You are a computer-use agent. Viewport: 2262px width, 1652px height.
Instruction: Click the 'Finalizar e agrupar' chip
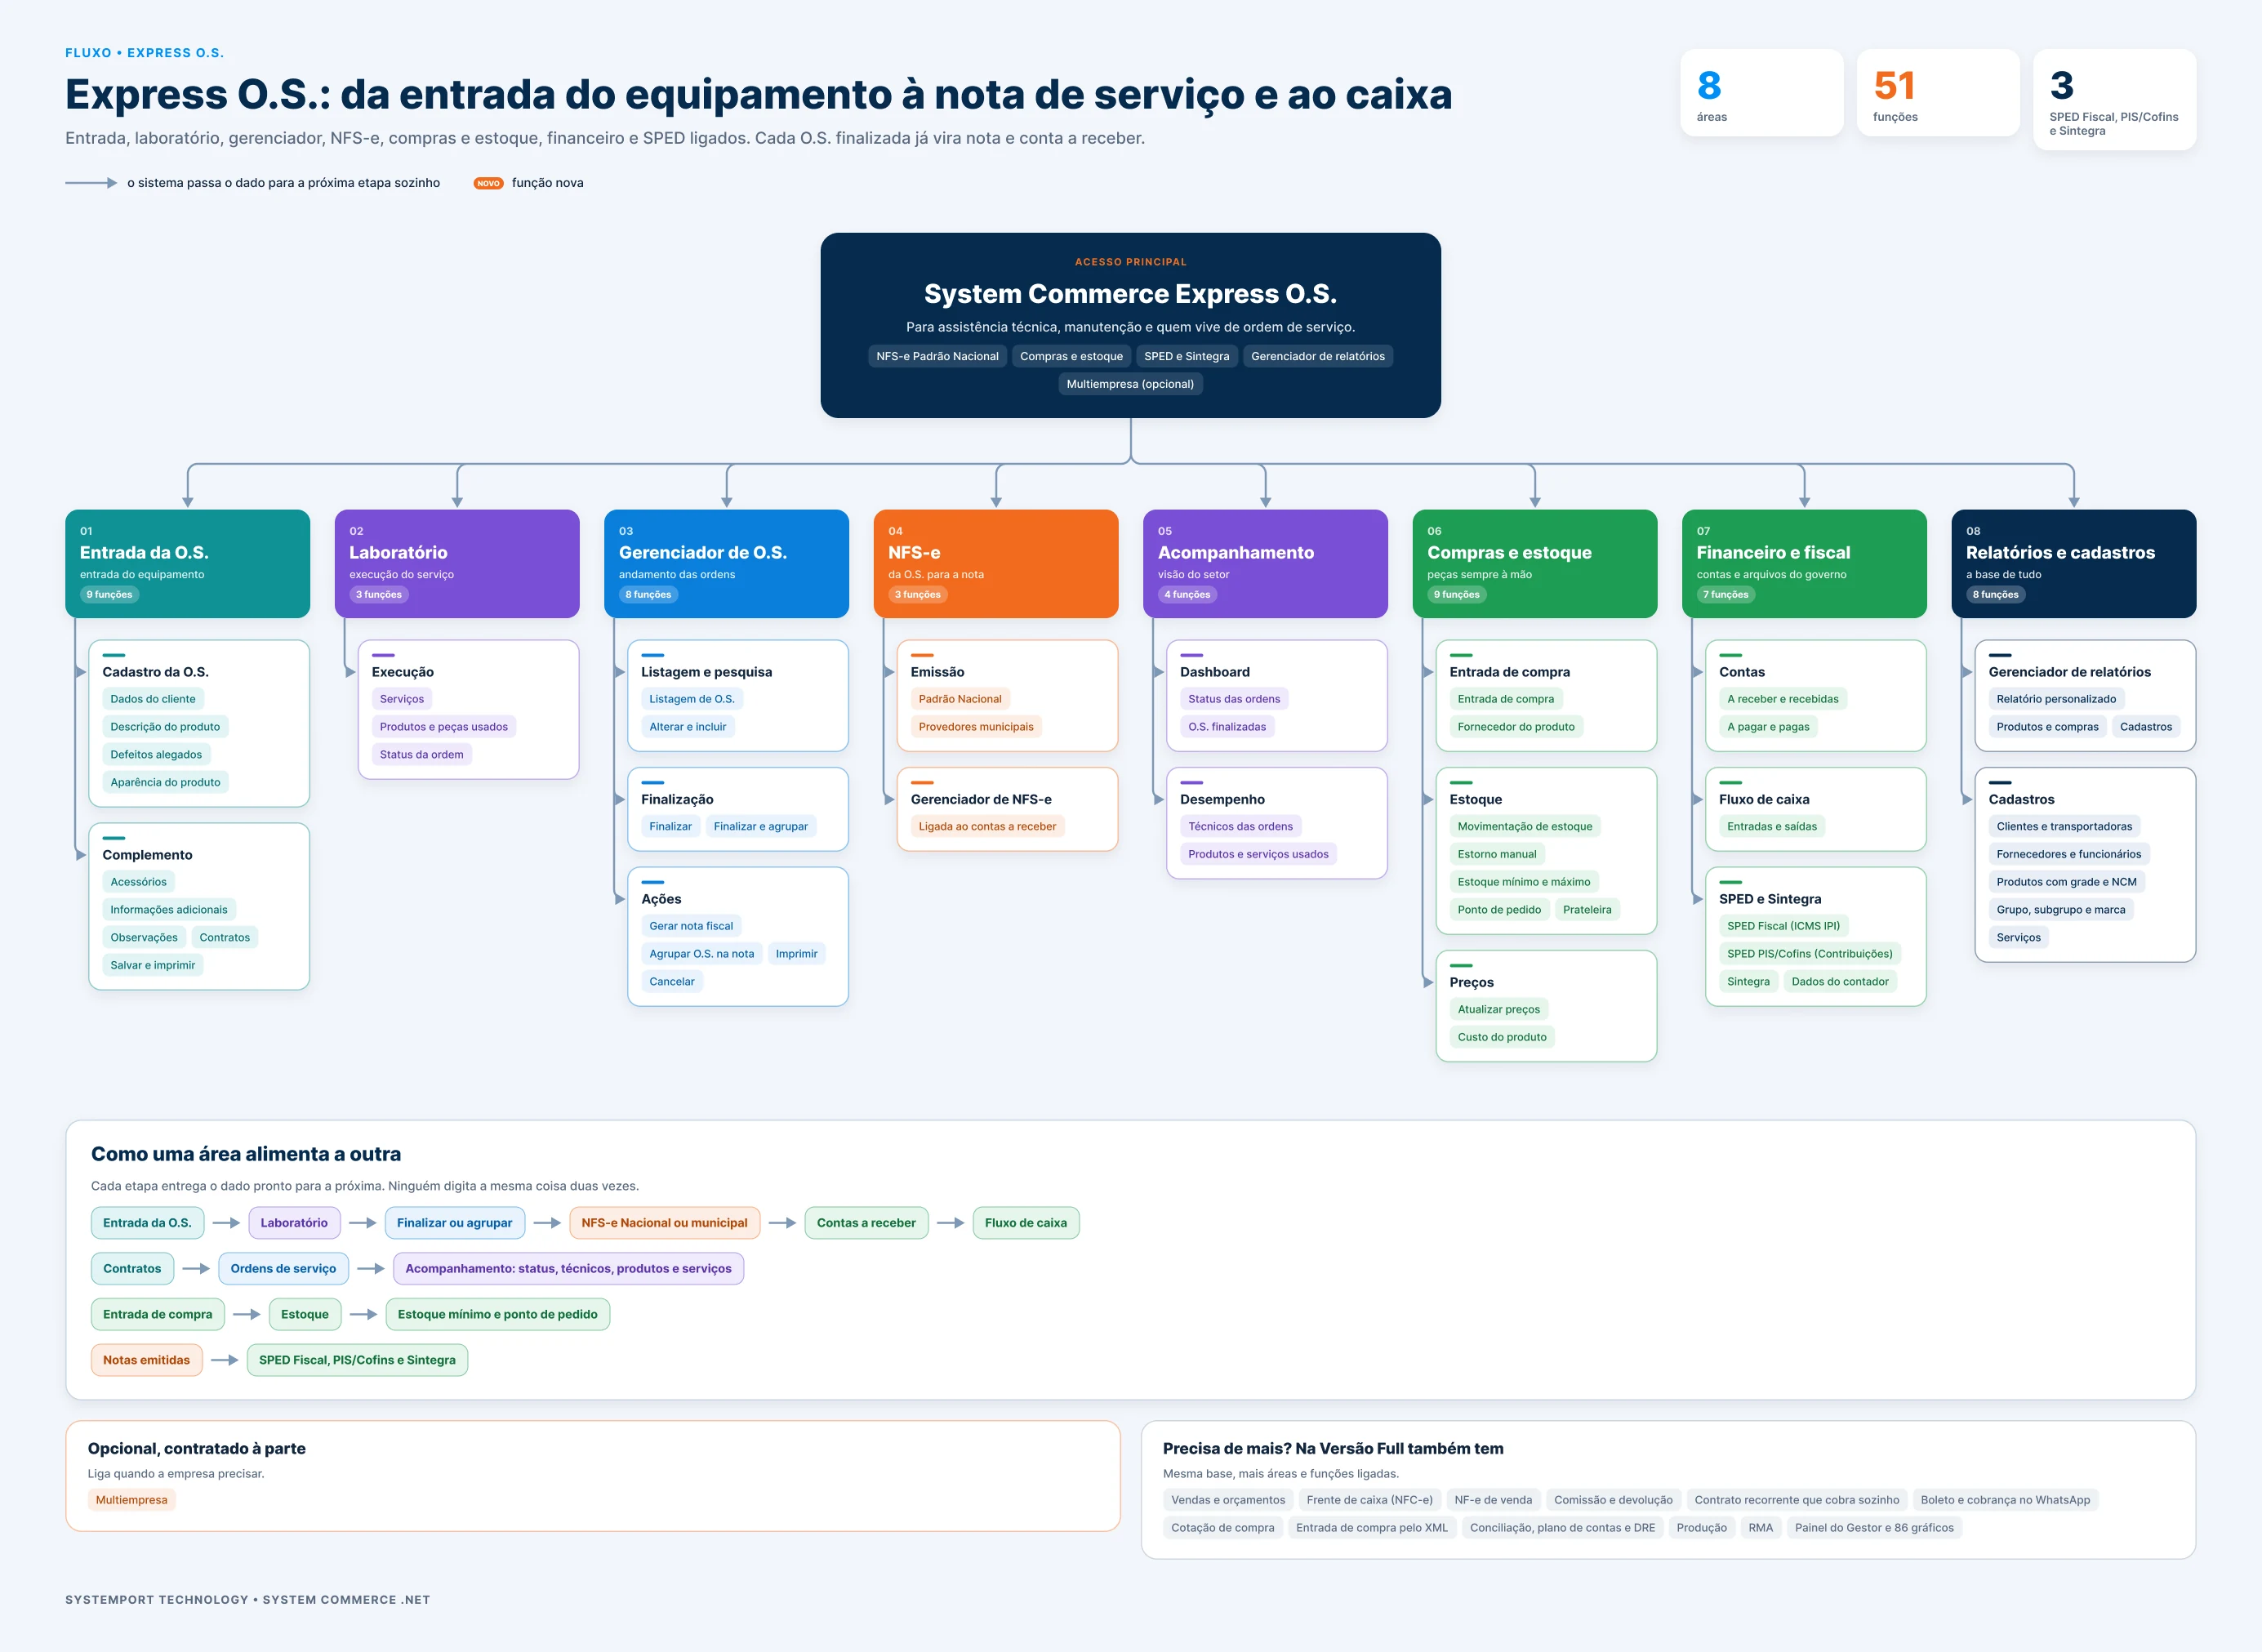click(761, 826)
